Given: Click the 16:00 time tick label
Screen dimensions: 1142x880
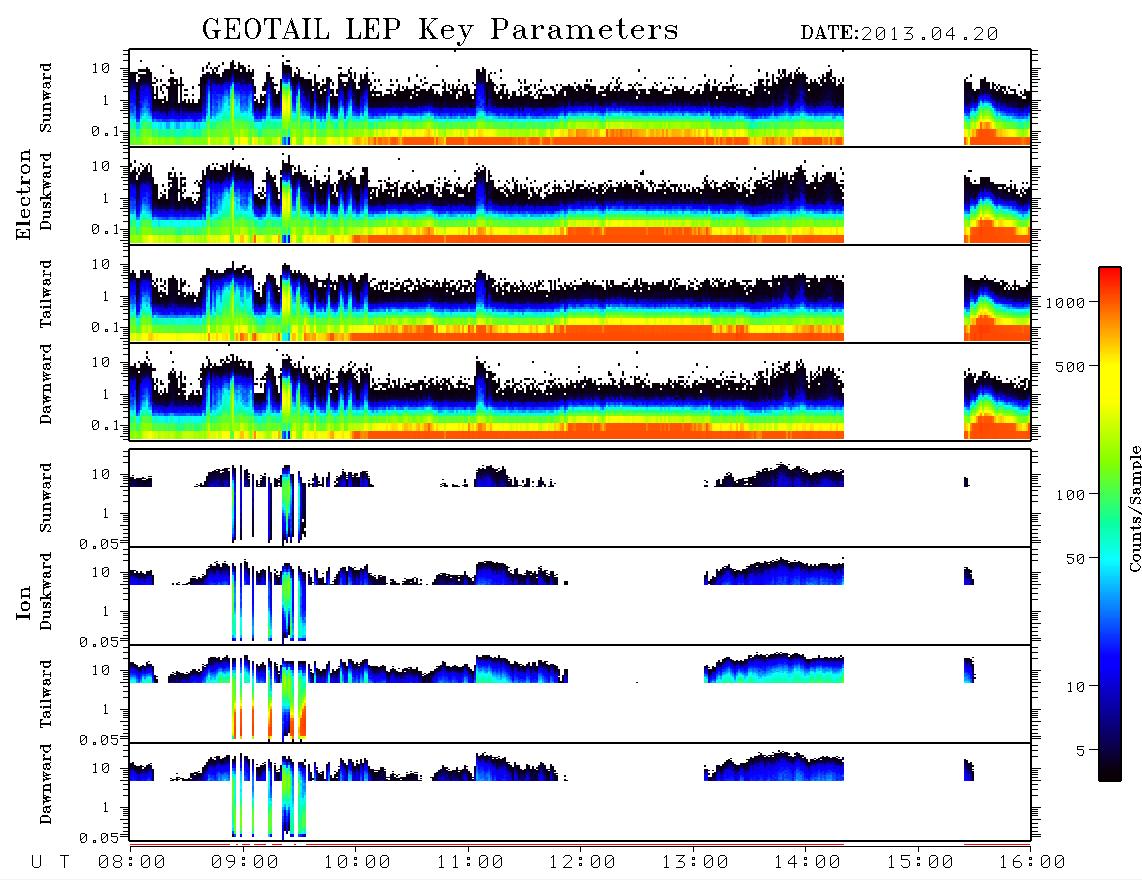Looking at the screenshot, I should (x=1031, y=863).
